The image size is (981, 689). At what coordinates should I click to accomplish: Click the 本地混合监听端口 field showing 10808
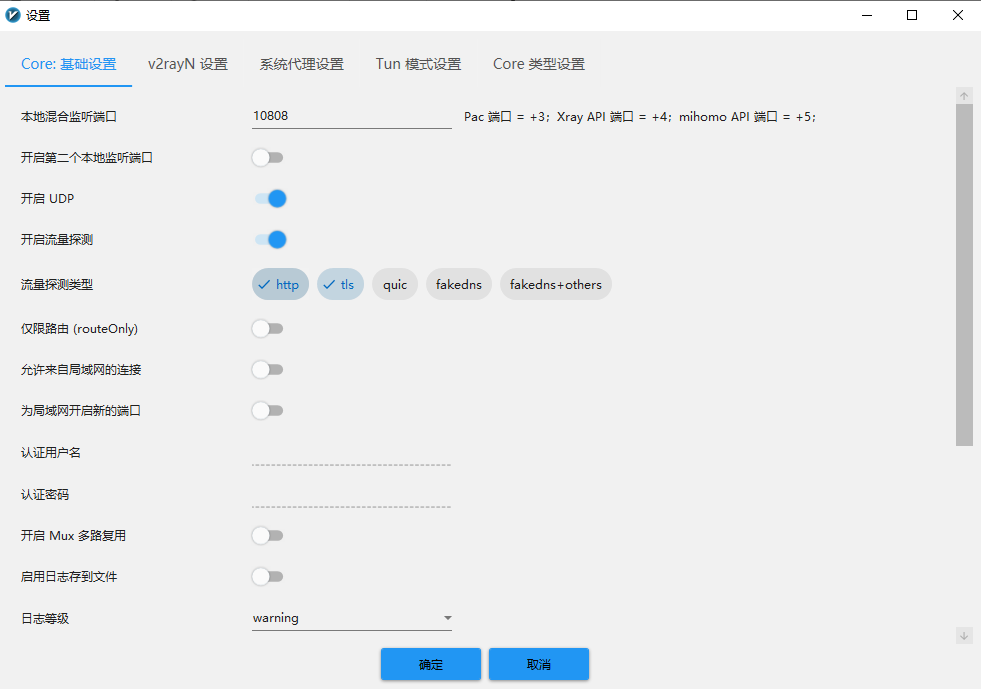(x=352, y=116)
